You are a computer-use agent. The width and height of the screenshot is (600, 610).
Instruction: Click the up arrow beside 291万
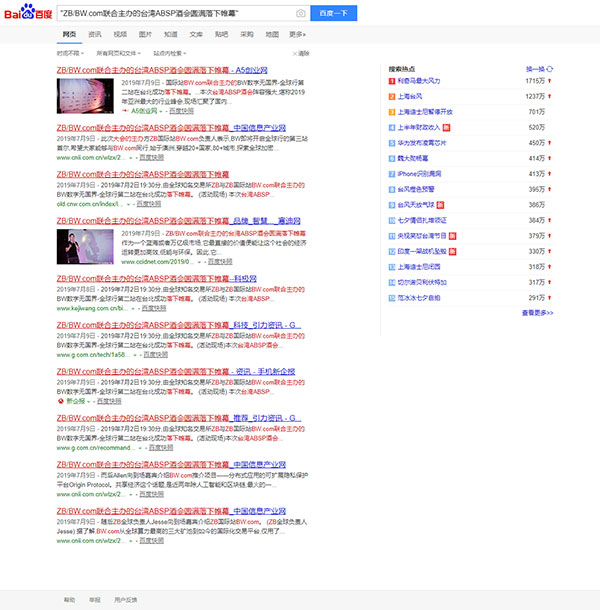549,298
